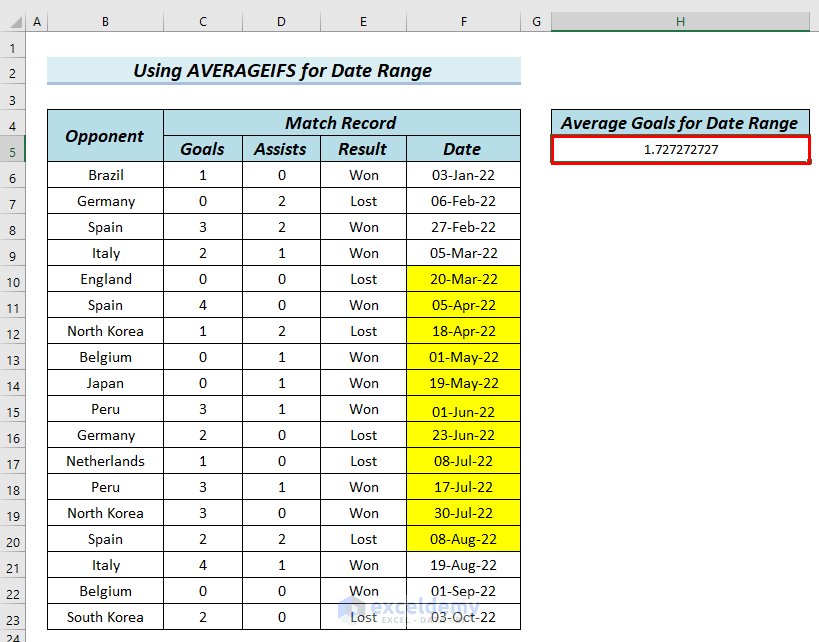Select column H header

point(680,22)
